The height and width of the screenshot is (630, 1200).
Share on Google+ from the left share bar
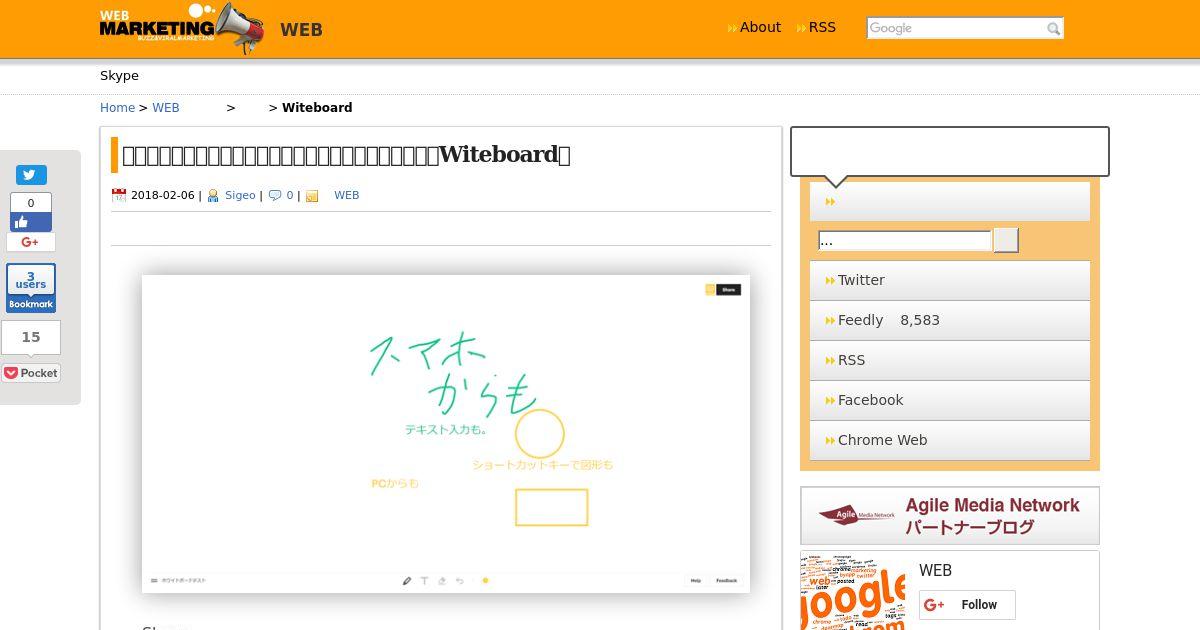click(x=31, y=242)
